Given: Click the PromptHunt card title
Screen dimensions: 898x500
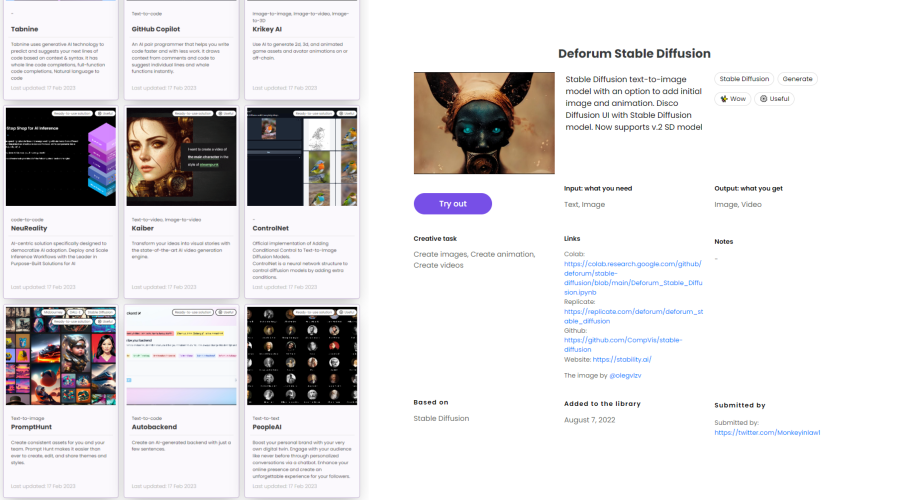Looking at the screenshot, I should (31, 427).
